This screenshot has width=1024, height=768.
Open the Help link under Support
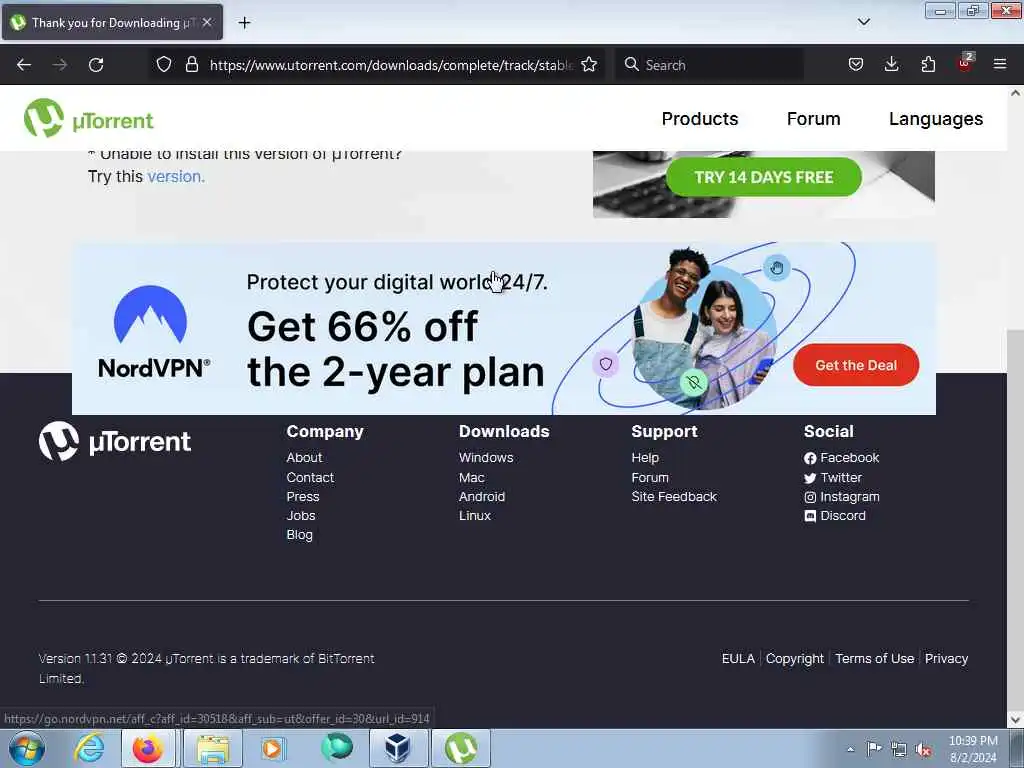[645, 458]
